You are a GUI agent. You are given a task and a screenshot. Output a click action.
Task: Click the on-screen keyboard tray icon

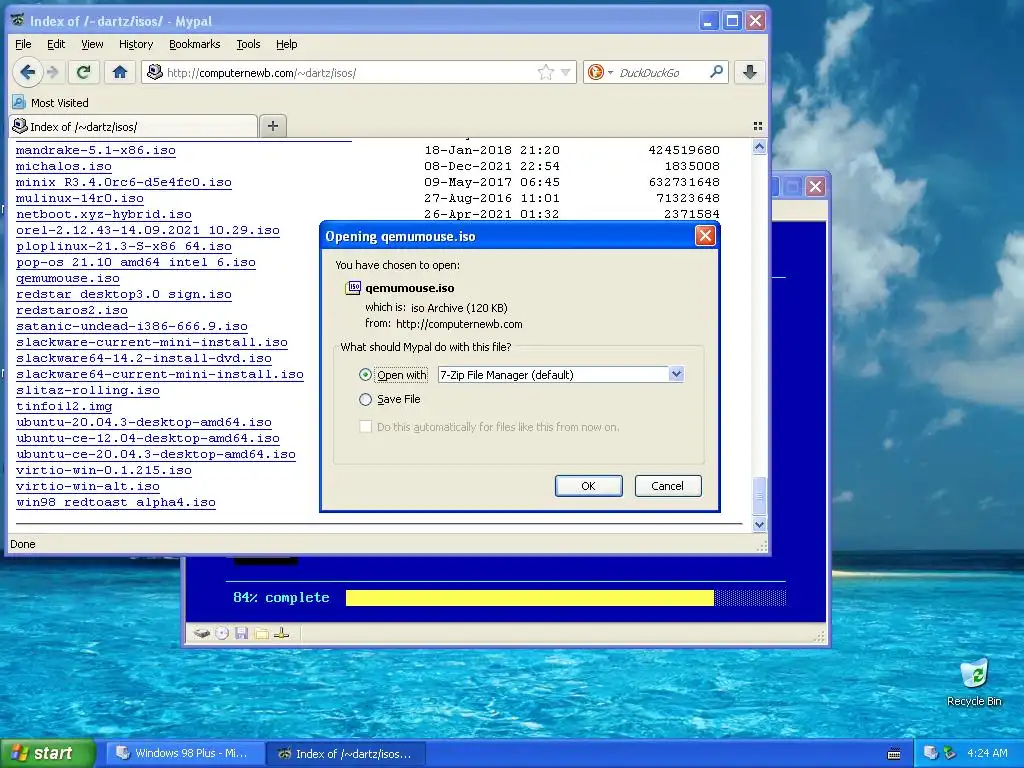click(x=894, y=754)
